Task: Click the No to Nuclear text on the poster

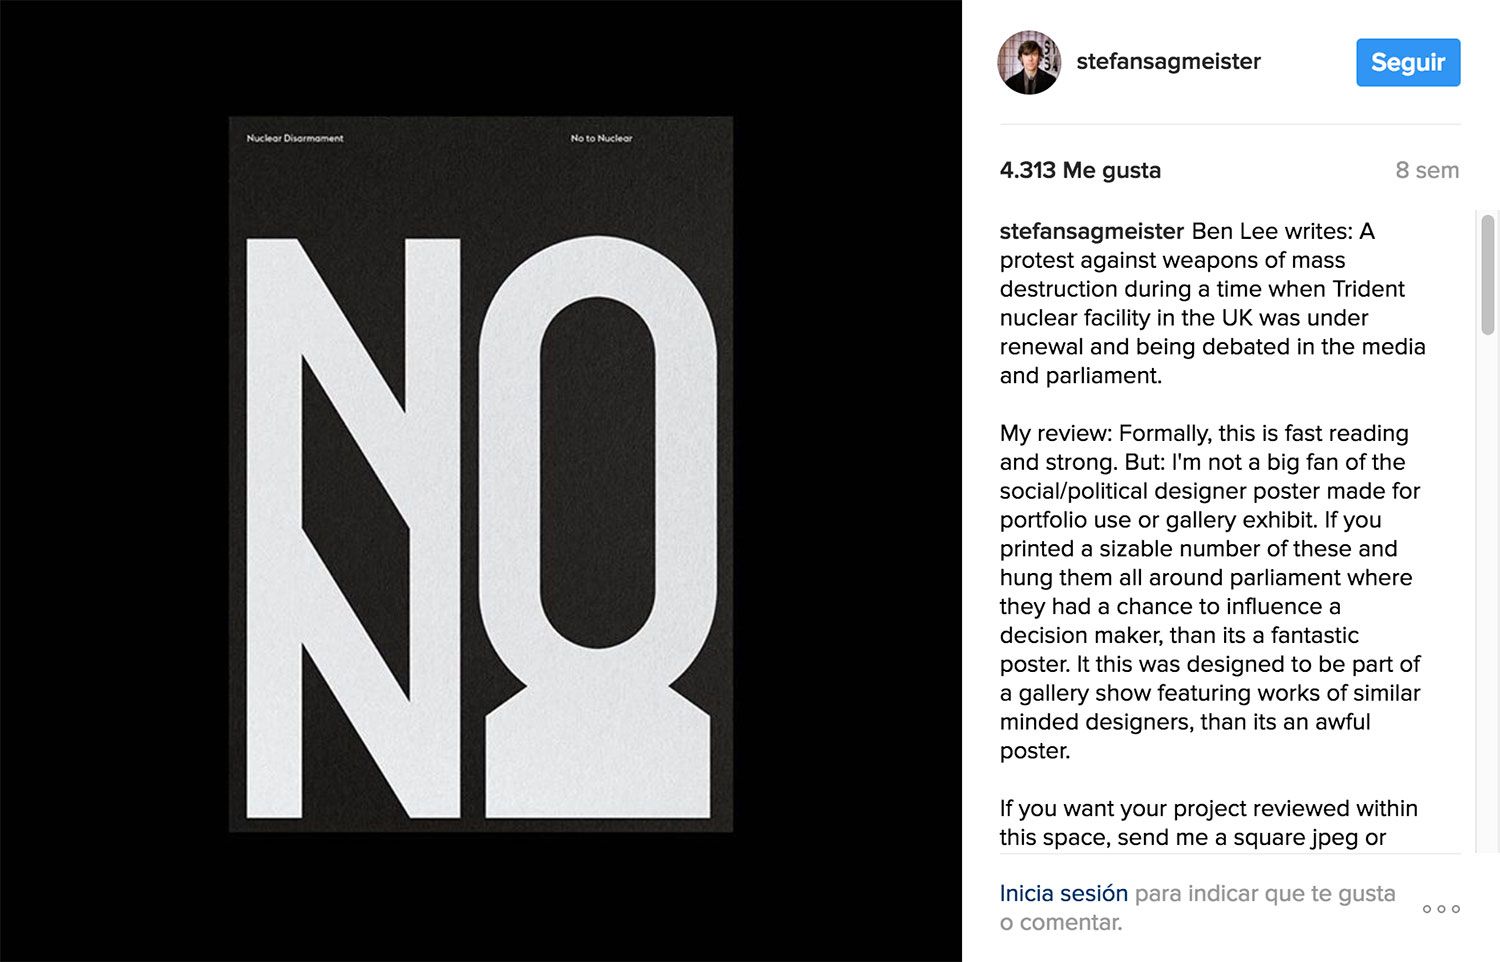Action: (x=601, y=138)
